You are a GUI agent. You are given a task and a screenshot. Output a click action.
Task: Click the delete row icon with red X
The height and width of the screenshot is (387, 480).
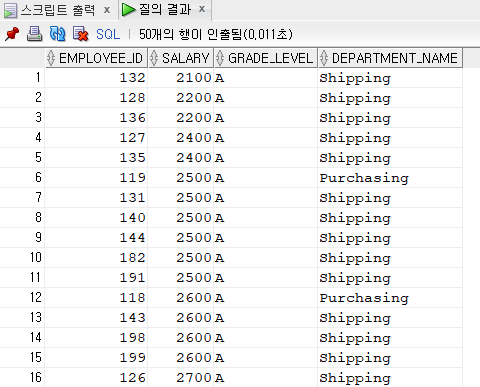[80, 34]
